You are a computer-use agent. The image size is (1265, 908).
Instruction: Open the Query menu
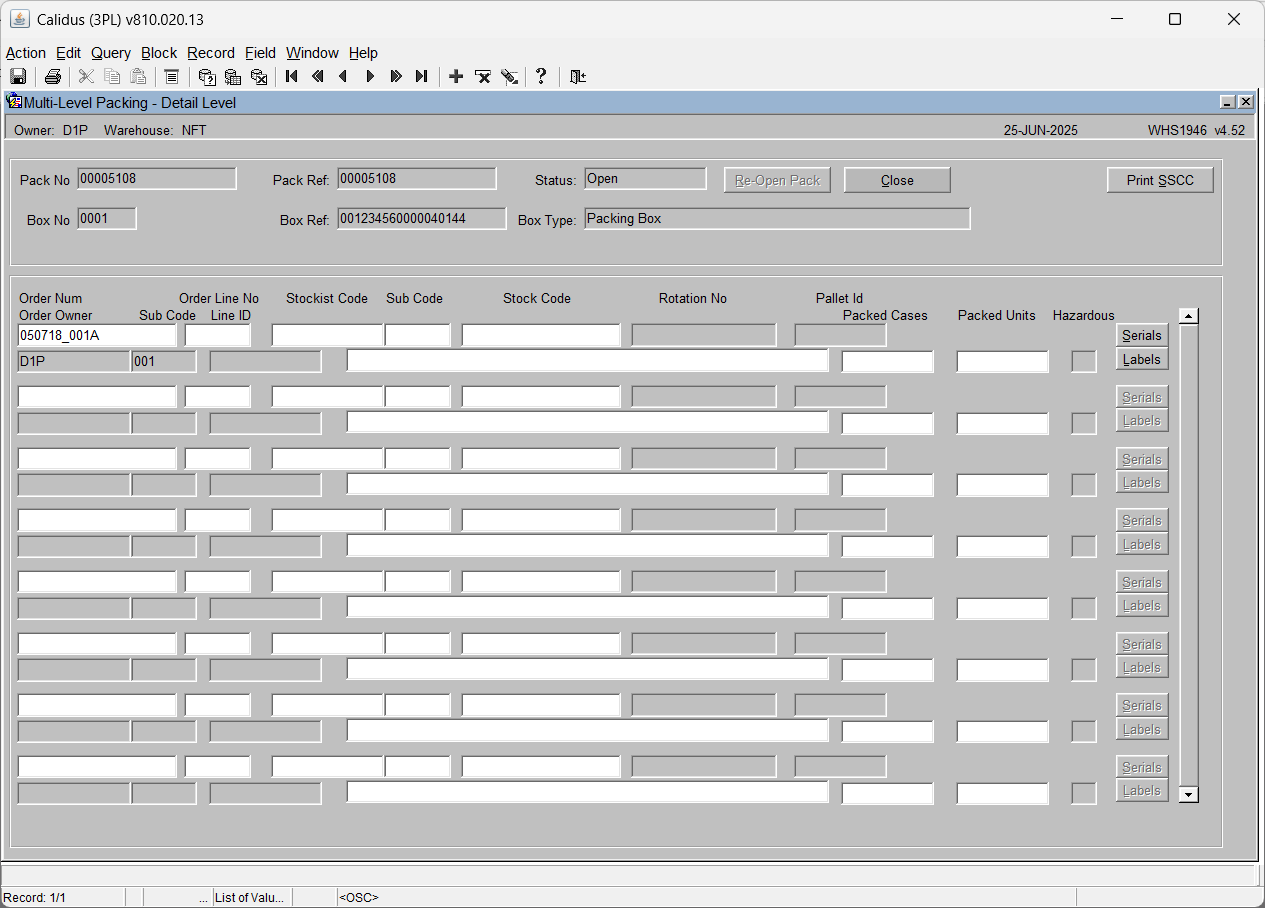click(111, 53)
